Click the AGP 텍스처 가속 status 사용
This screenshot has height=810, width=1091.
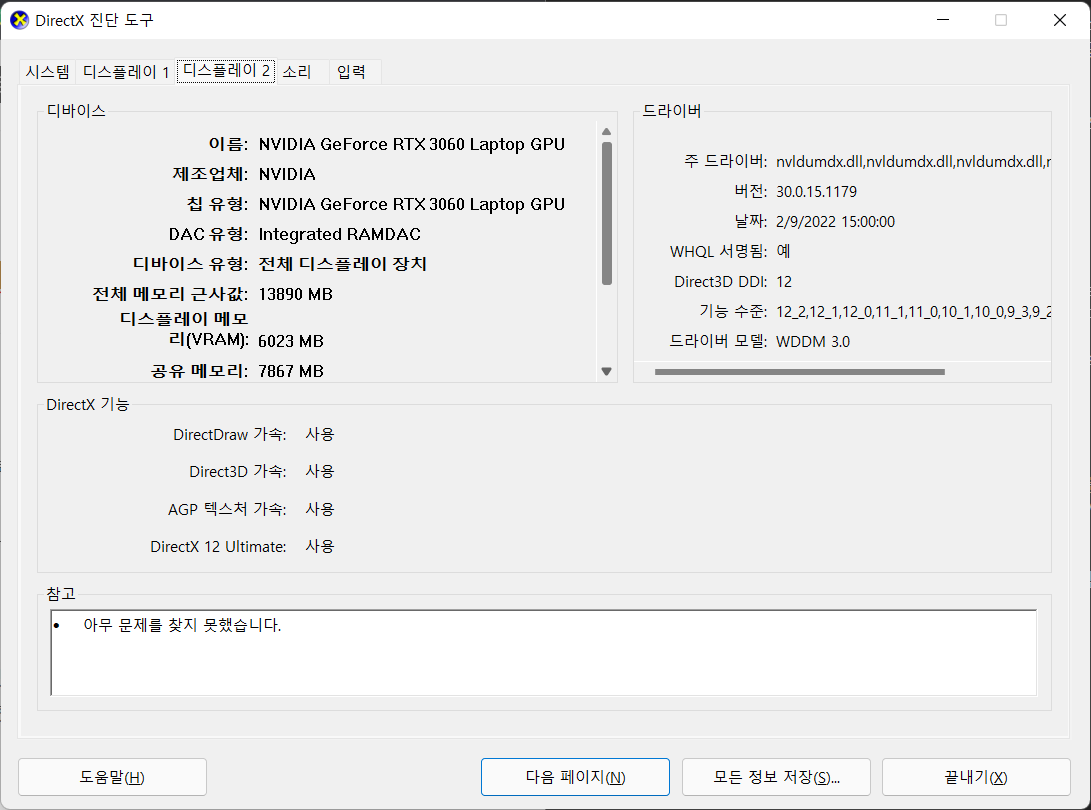320,509
